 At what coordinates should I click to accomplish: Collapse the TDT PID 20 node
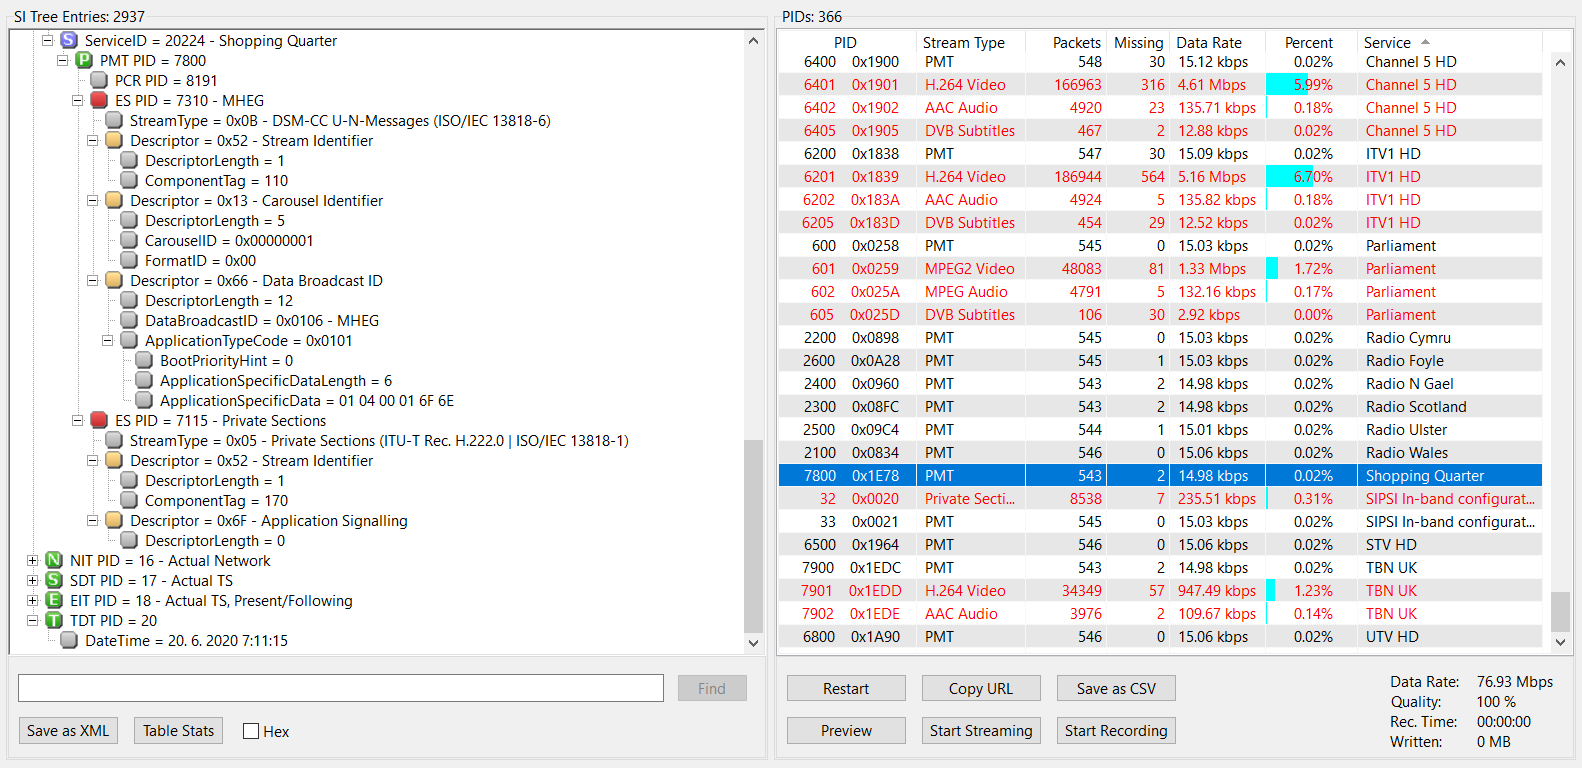32,620
